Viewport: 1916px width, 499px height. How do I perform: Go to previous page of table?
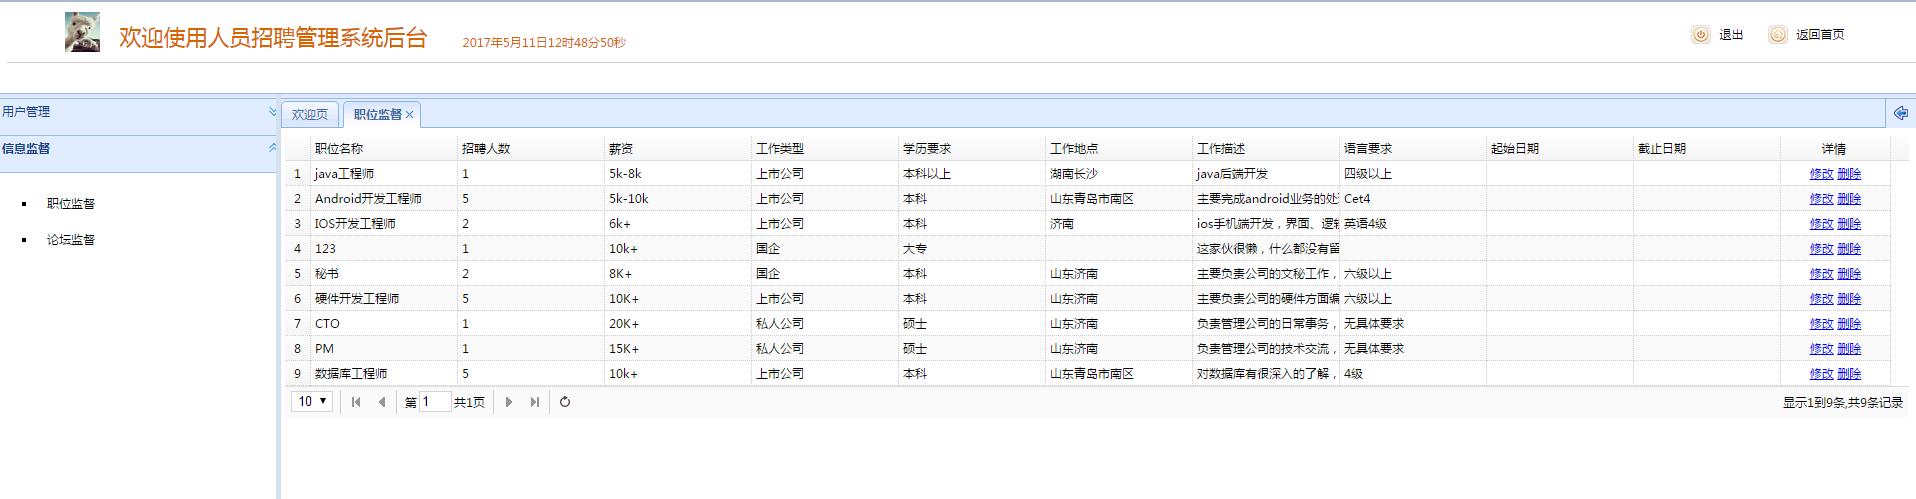click(382, 402)
